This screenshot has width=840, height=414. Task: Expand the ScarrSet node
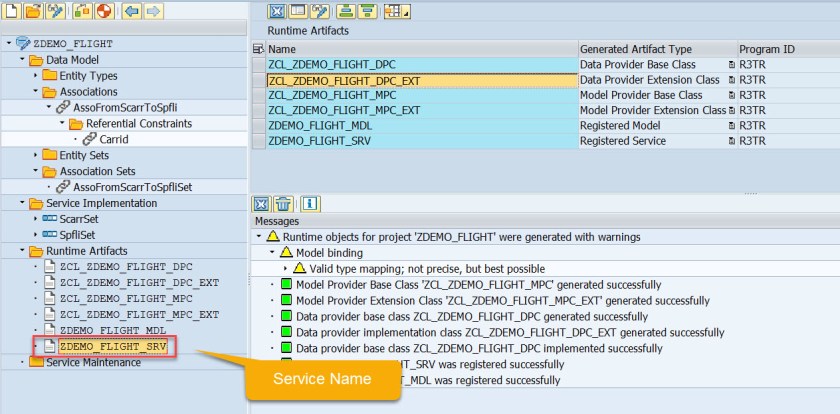[x=36, y=219]
